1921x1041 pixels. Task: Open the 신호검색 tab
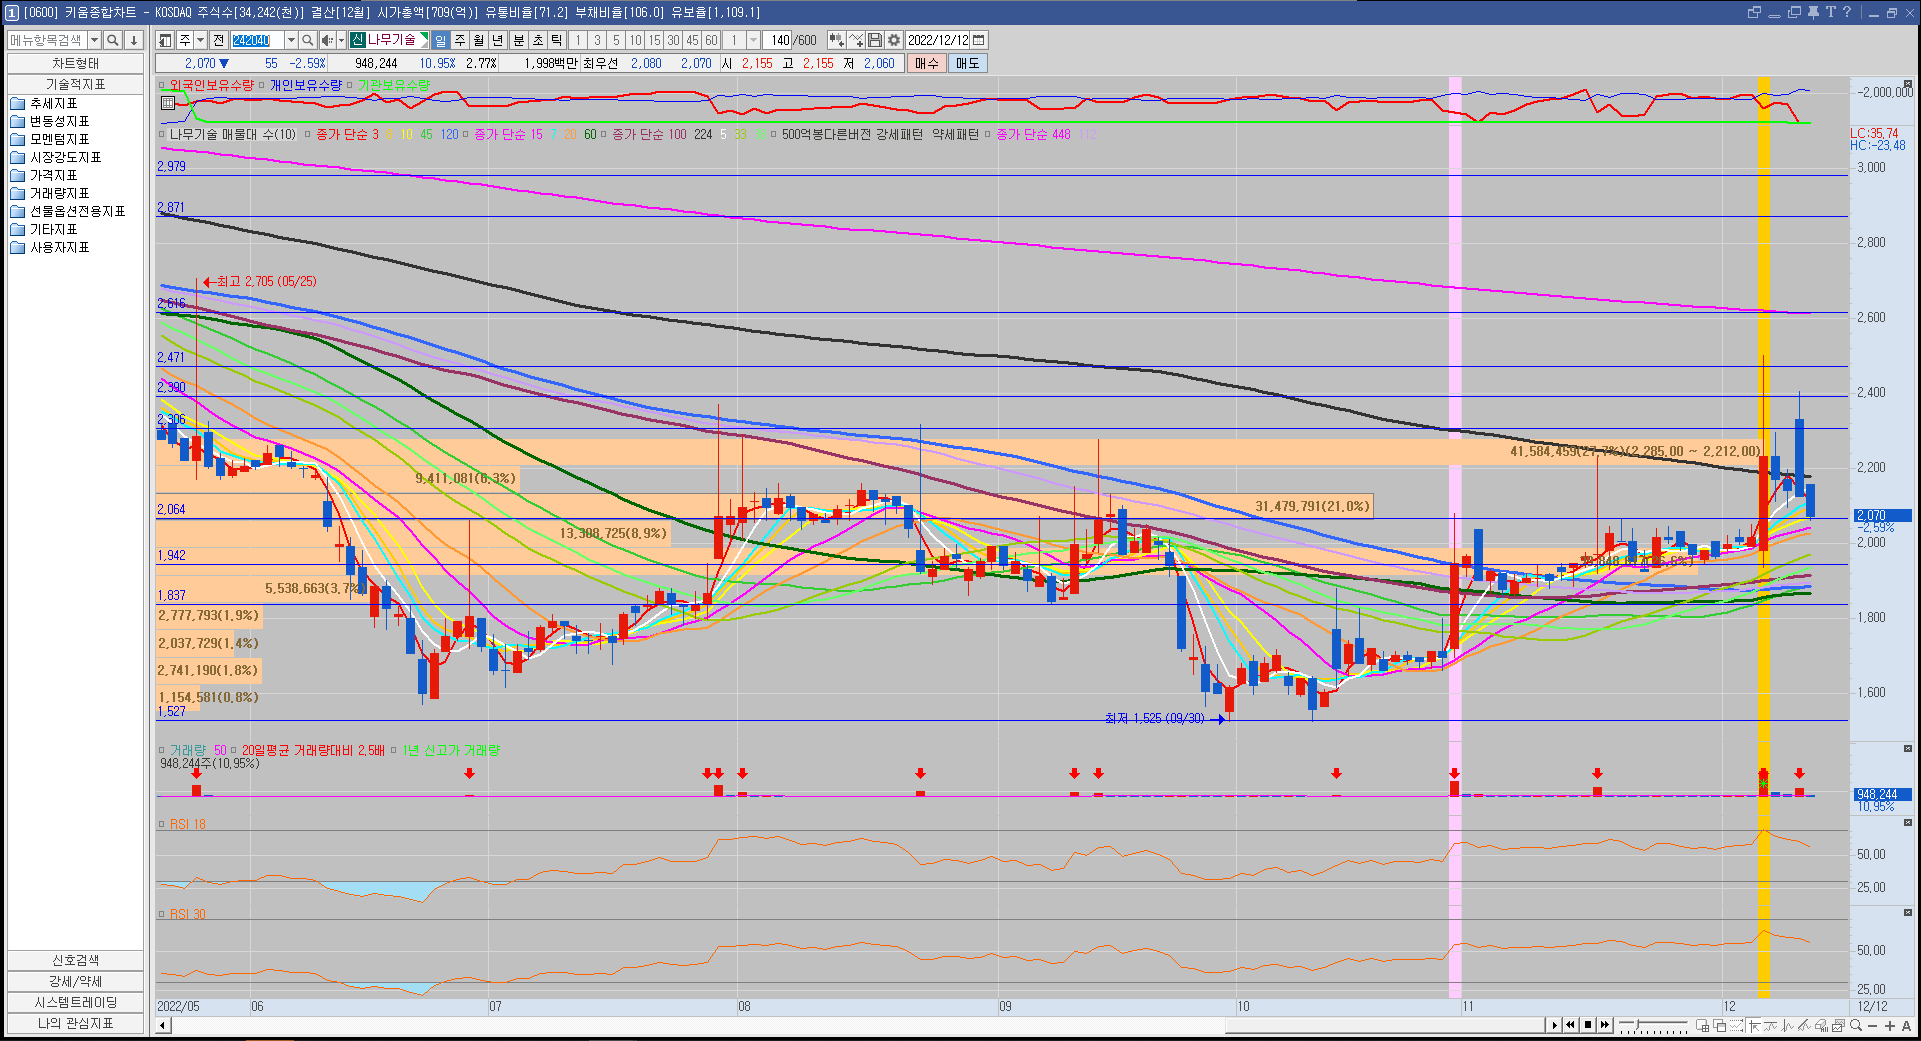point(75,960)
